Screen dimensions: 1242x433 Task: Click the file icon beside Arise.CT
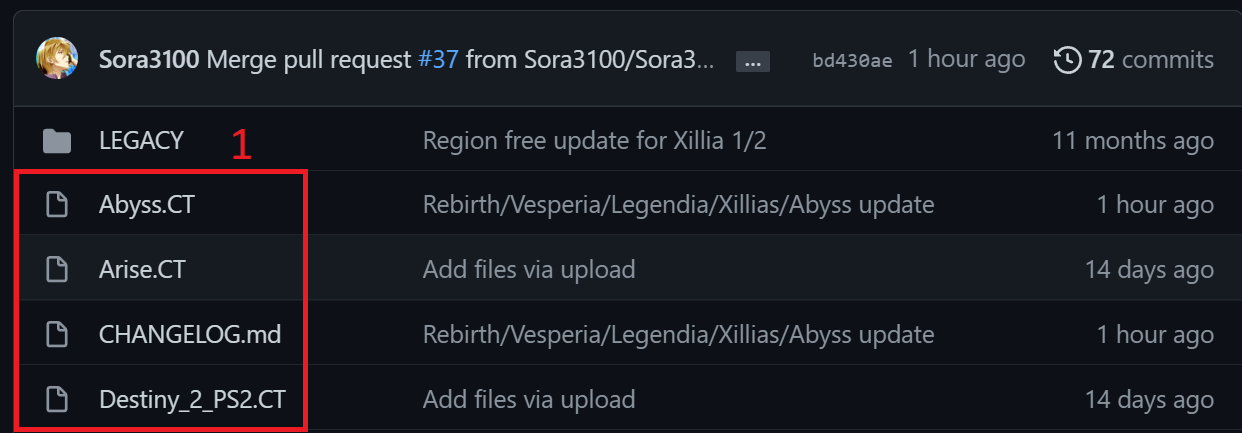tap(58, 269)
